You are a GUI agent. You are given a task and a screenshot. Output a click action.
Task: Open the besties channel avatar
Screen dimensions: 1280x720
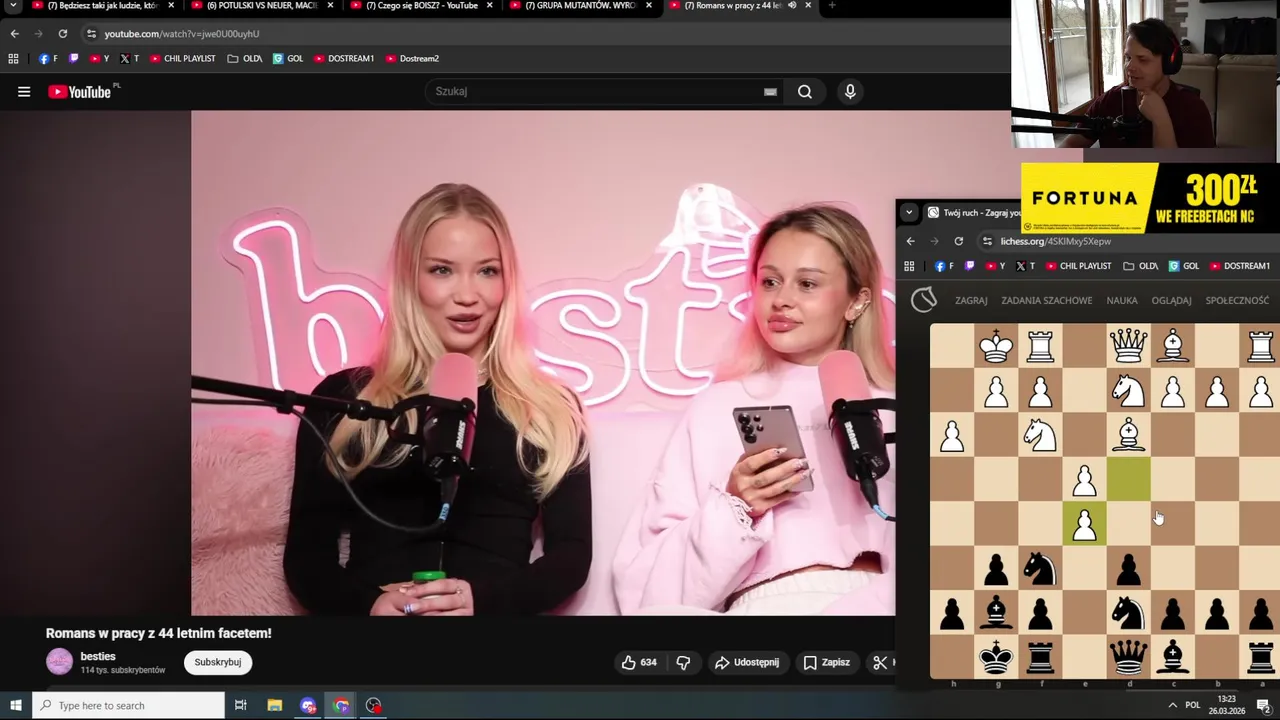coord(60,662)
